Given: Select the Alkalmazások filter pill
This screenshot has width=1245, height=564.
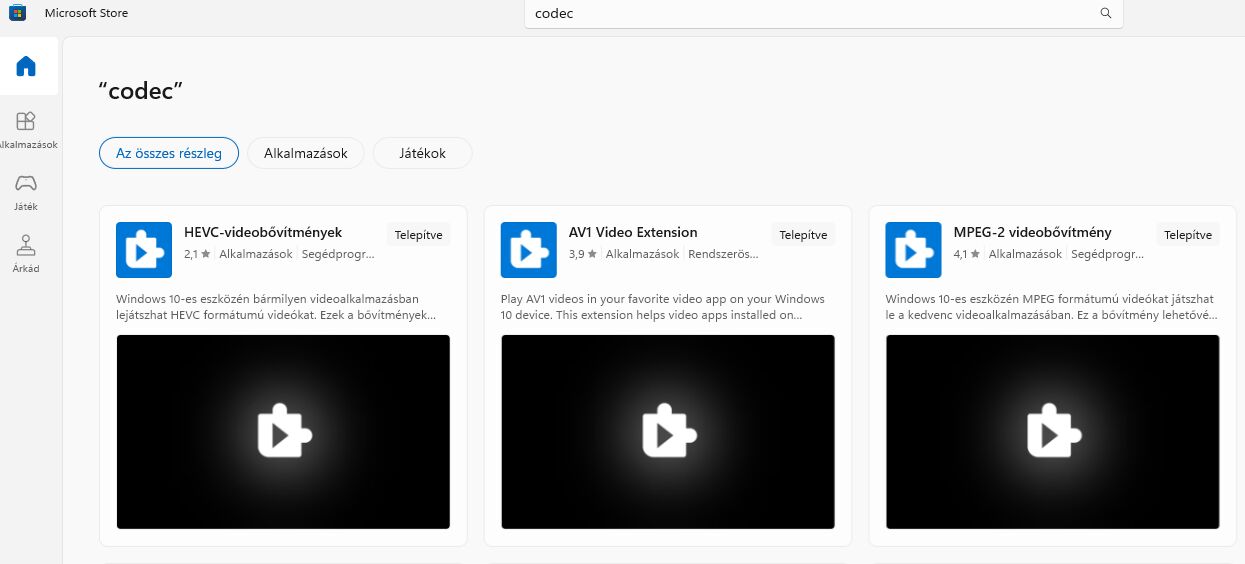Looking at the screenshot, I should (305, 153).
